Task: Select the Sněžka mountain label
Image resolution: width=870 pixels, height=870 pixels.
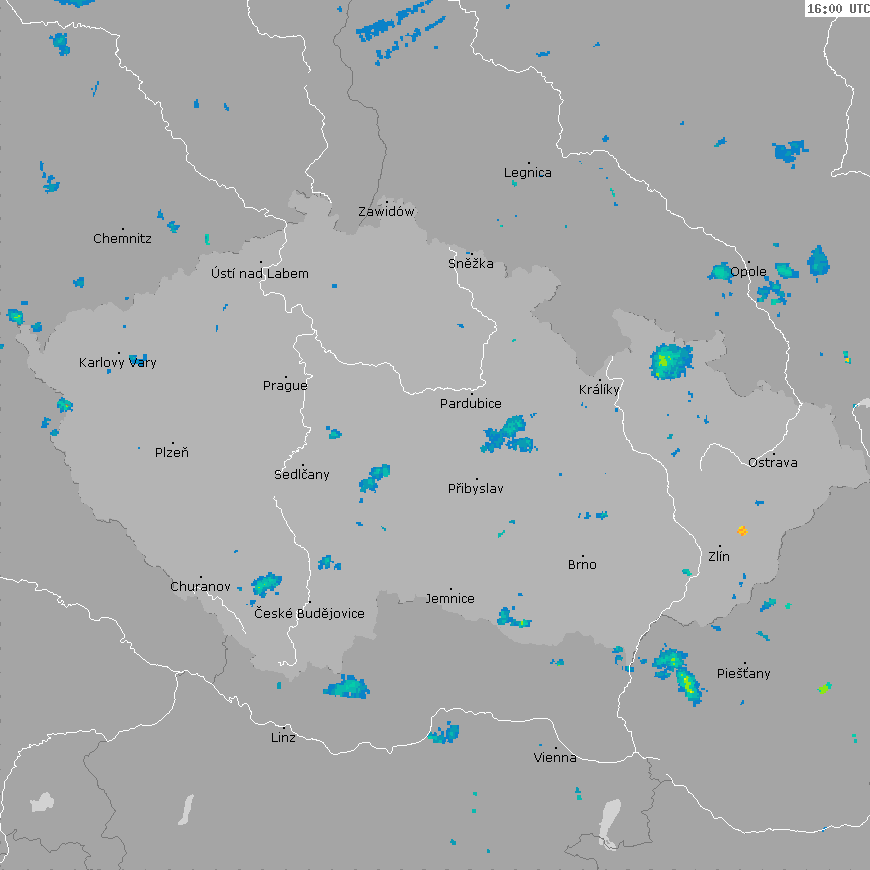Action: click(470, 265)
